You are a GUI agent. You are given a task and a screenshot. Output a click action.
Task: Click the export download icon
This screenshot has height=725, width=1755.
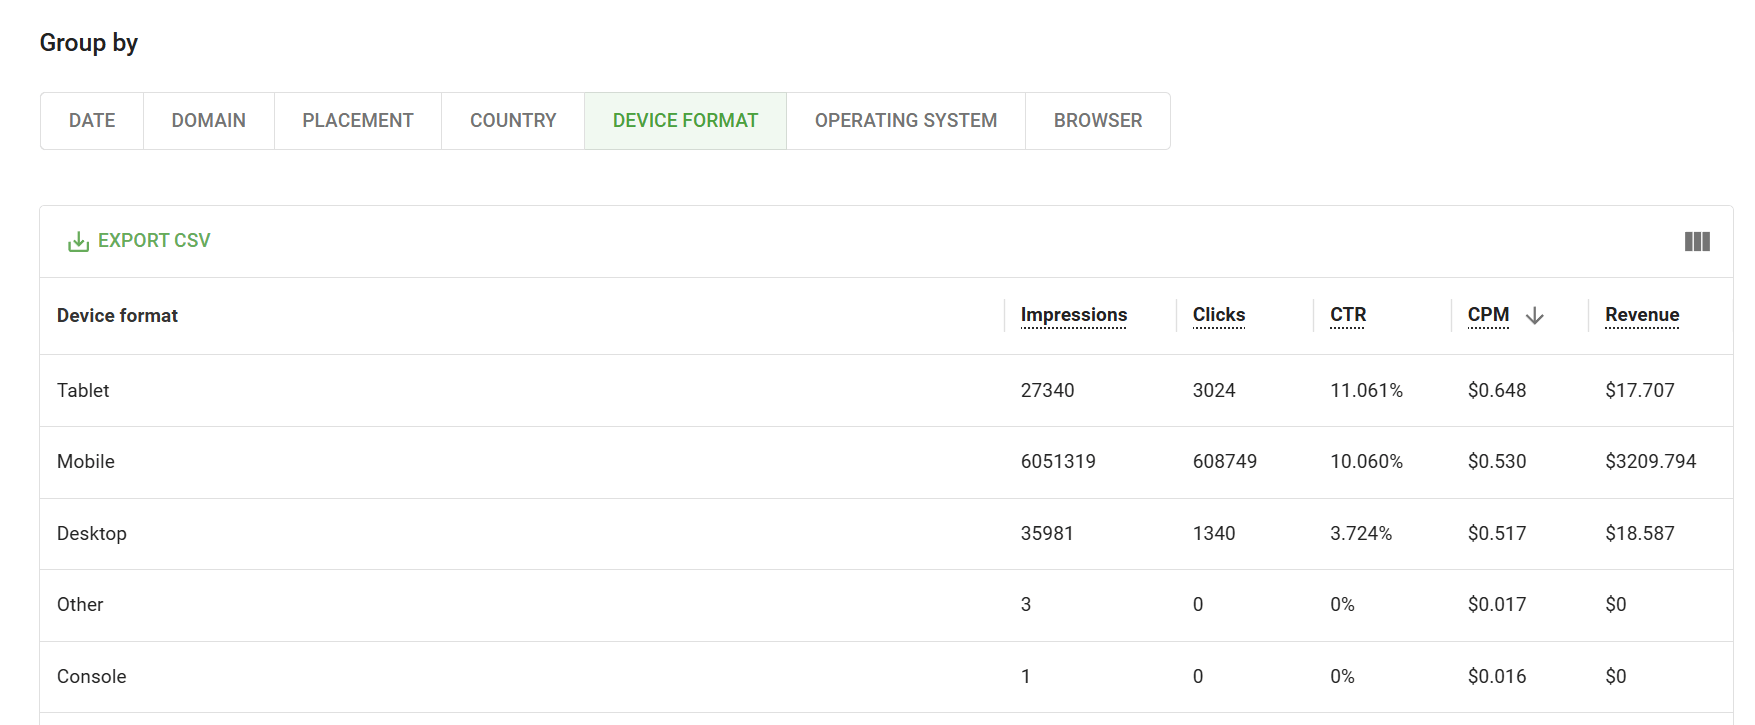[x=78, y=241]
